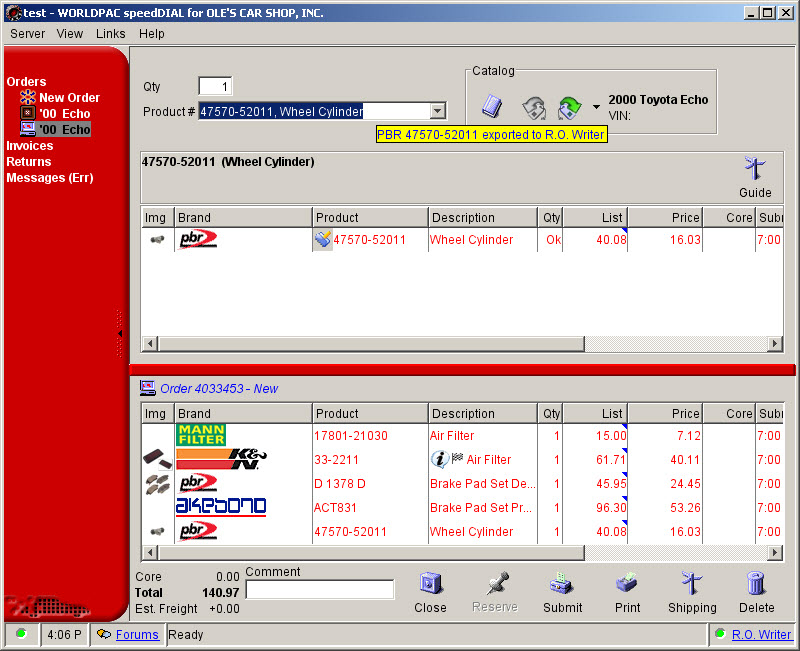Delete the order with trash icon
This screenshot has width=800, height=651.
[756, 583]
